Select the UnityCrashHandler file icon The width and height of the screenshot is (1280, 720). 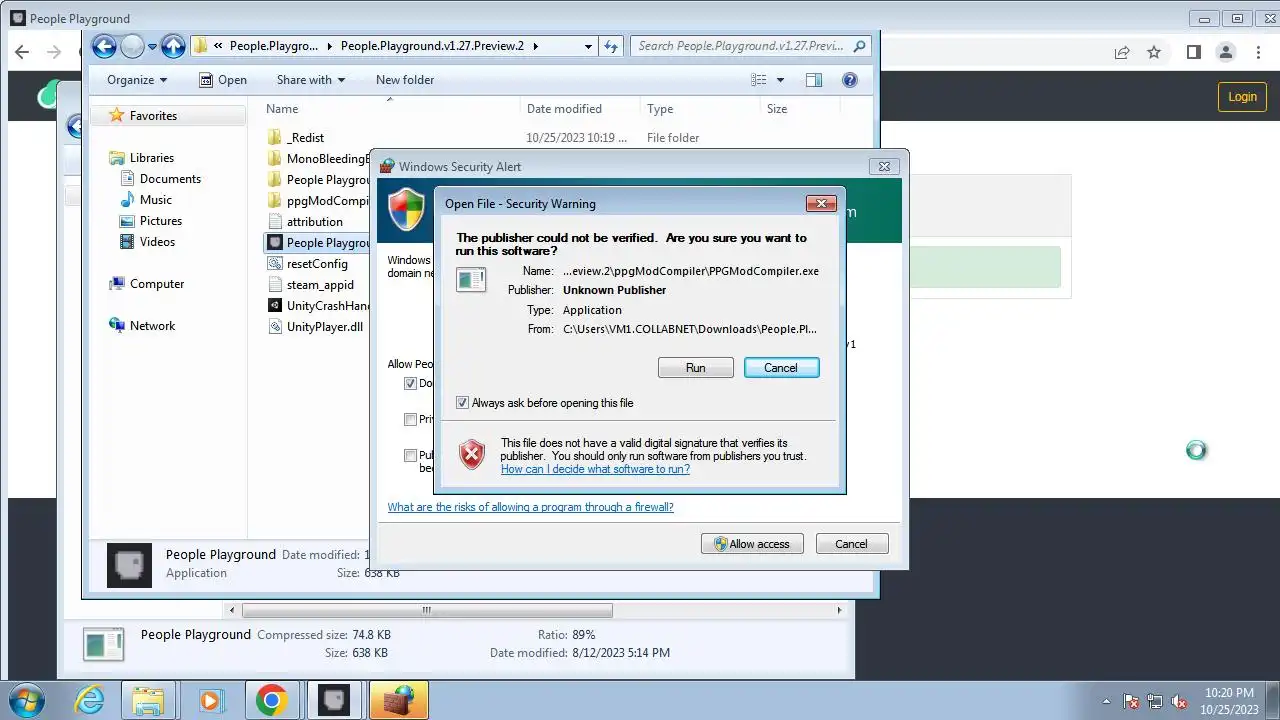click(x=276, y=306)
